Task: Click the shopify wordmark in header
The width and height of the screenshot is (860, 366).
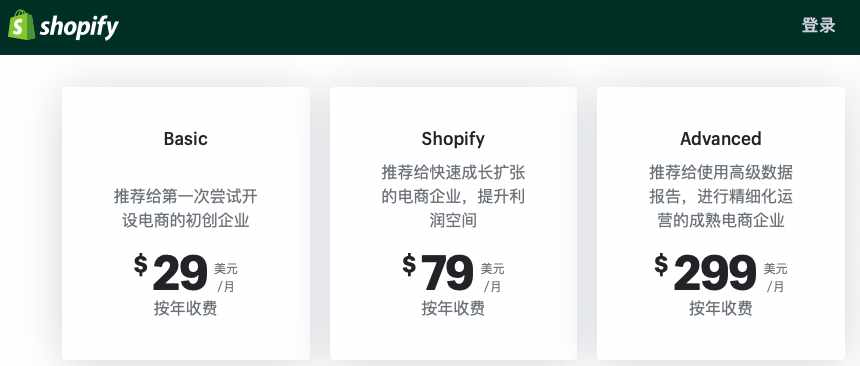Action: (x=79, y=27)
